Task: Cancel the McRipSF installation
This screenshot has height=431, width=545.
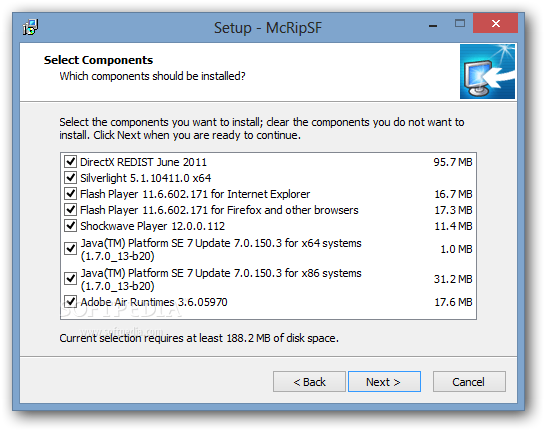Action: [x=469, y=382]
